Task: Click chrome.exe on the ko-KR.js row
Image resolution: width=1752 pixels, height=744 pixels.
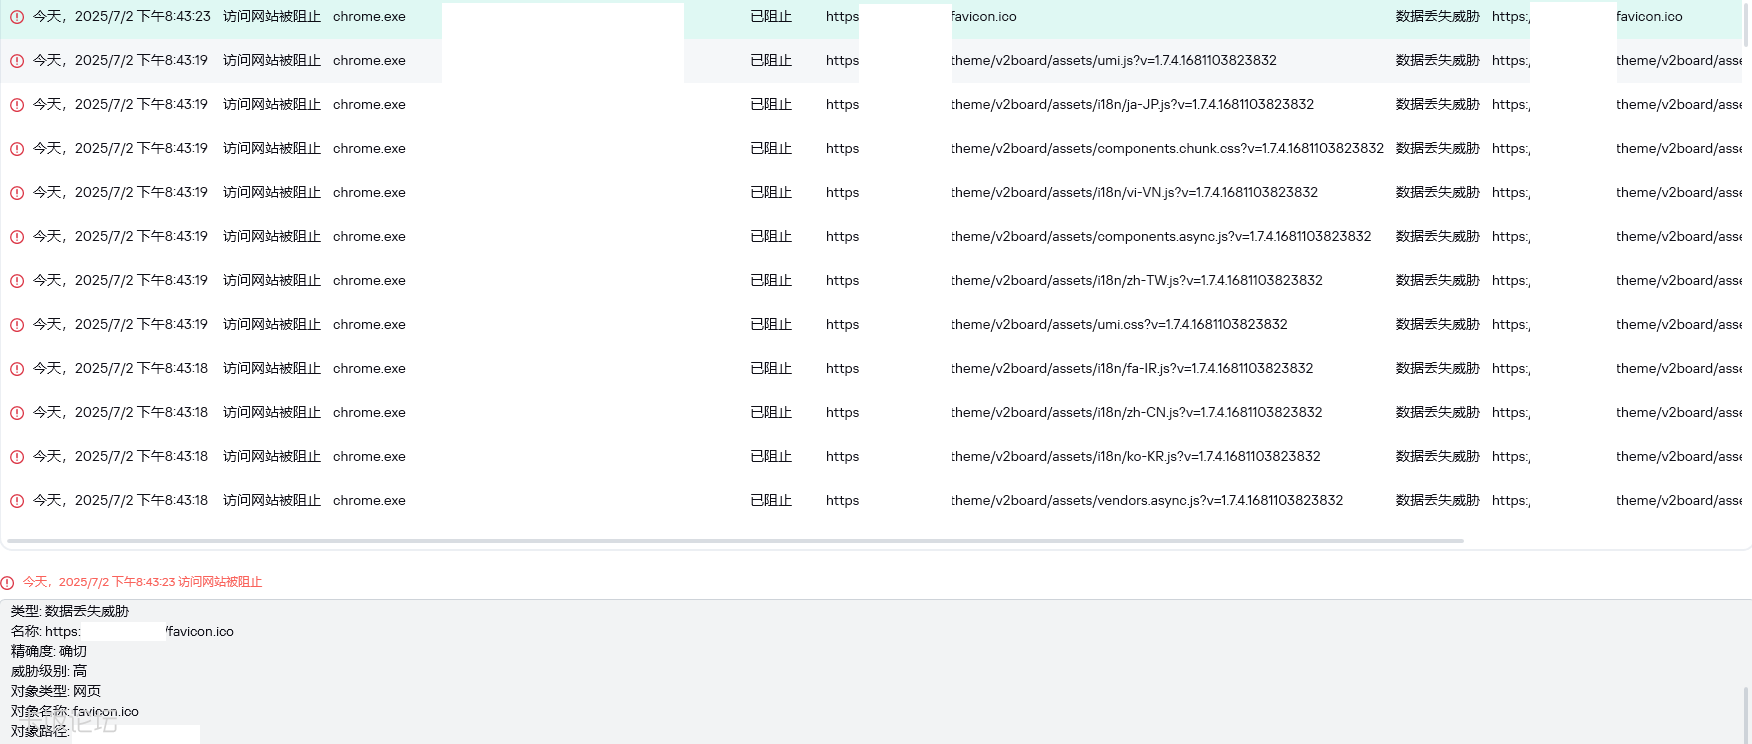Action: [x=369, y=456]
